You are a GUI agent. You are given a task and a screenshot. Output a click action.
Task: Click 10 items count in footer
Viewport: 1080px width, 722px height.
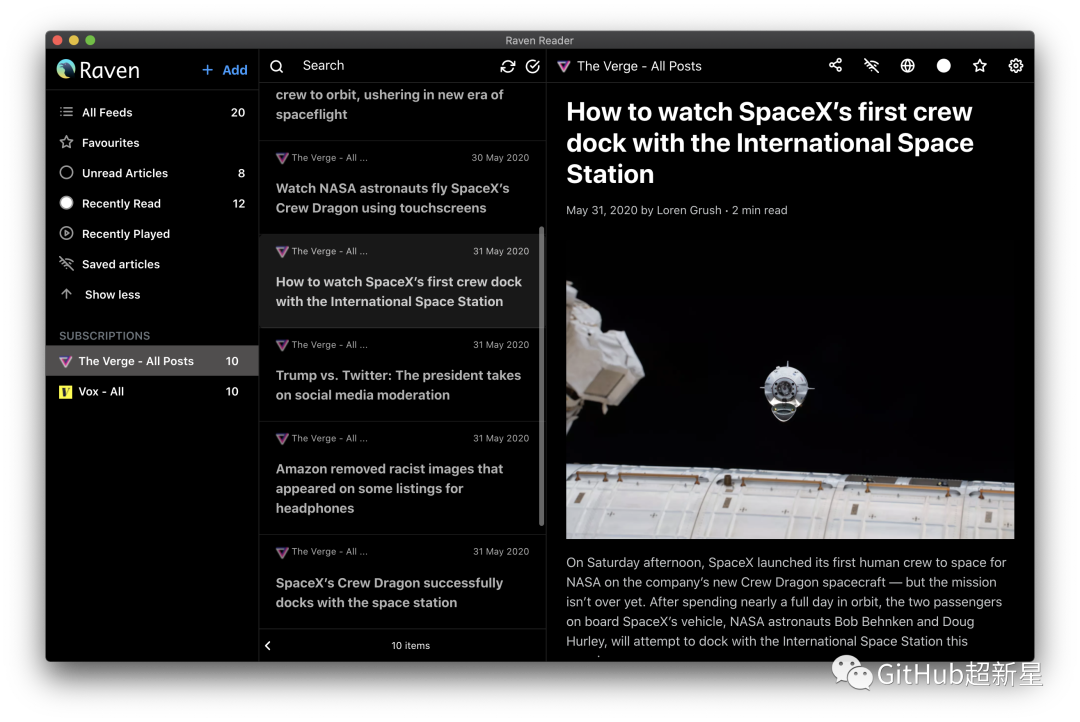click(411, 646)
